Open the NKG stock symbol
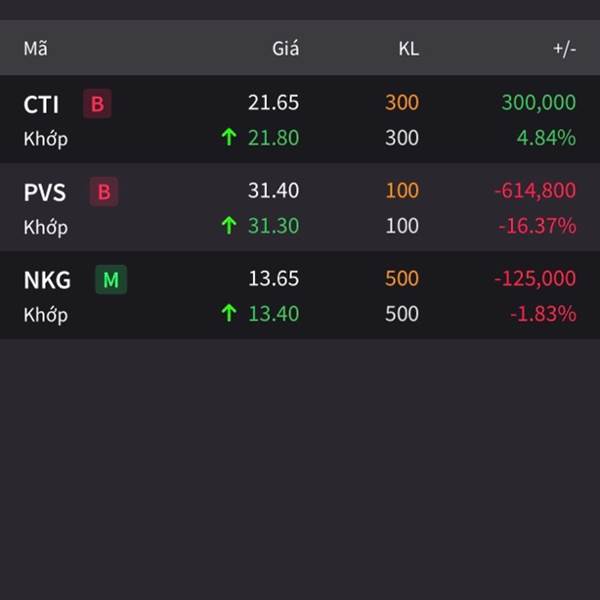Viewport: 600px width, 600px height. pyautogui.click(x=47, y=280)
